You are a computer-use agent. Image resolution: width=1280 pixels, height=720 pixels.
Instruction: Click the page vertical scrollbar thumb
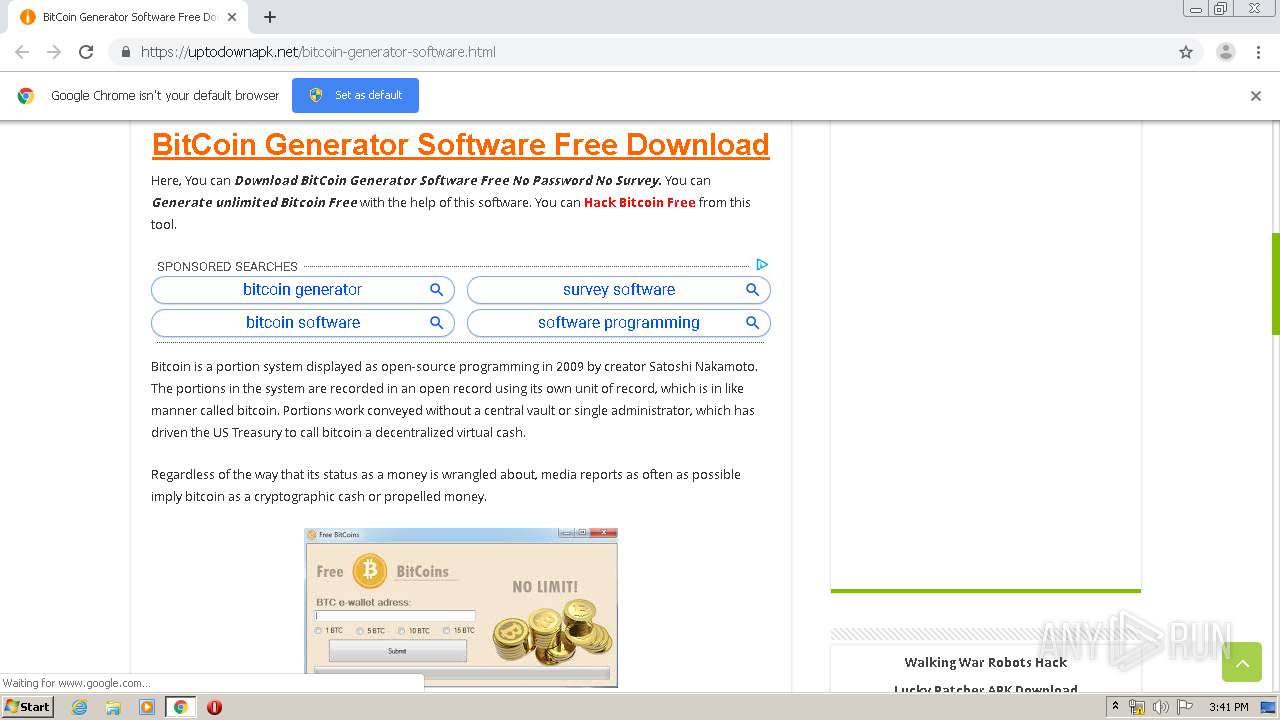coord(1275,284)
